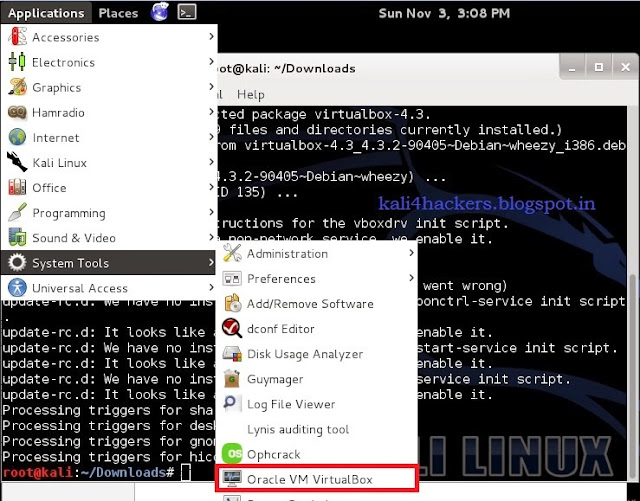Launch the terminal icon in top panel

187,12
